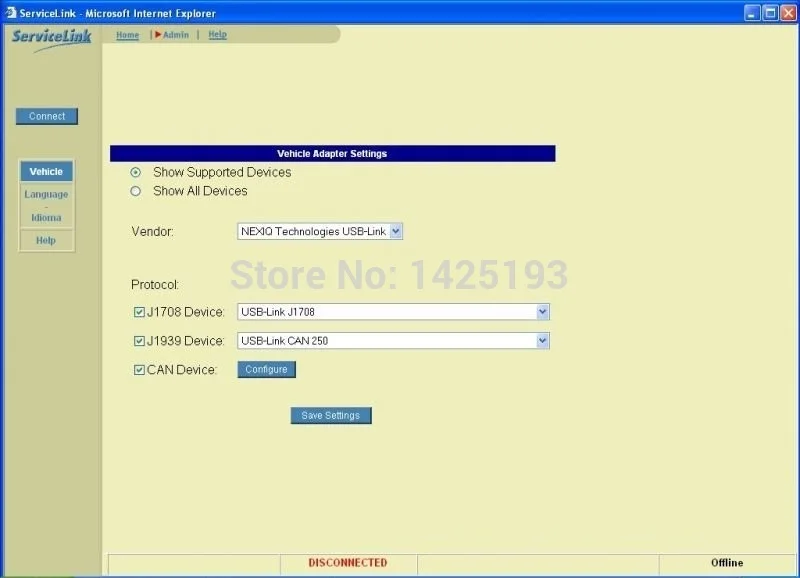Select the Vehicle sidebar tab
The height and width of the screenshot is (578, 800).
pos(46,171)
